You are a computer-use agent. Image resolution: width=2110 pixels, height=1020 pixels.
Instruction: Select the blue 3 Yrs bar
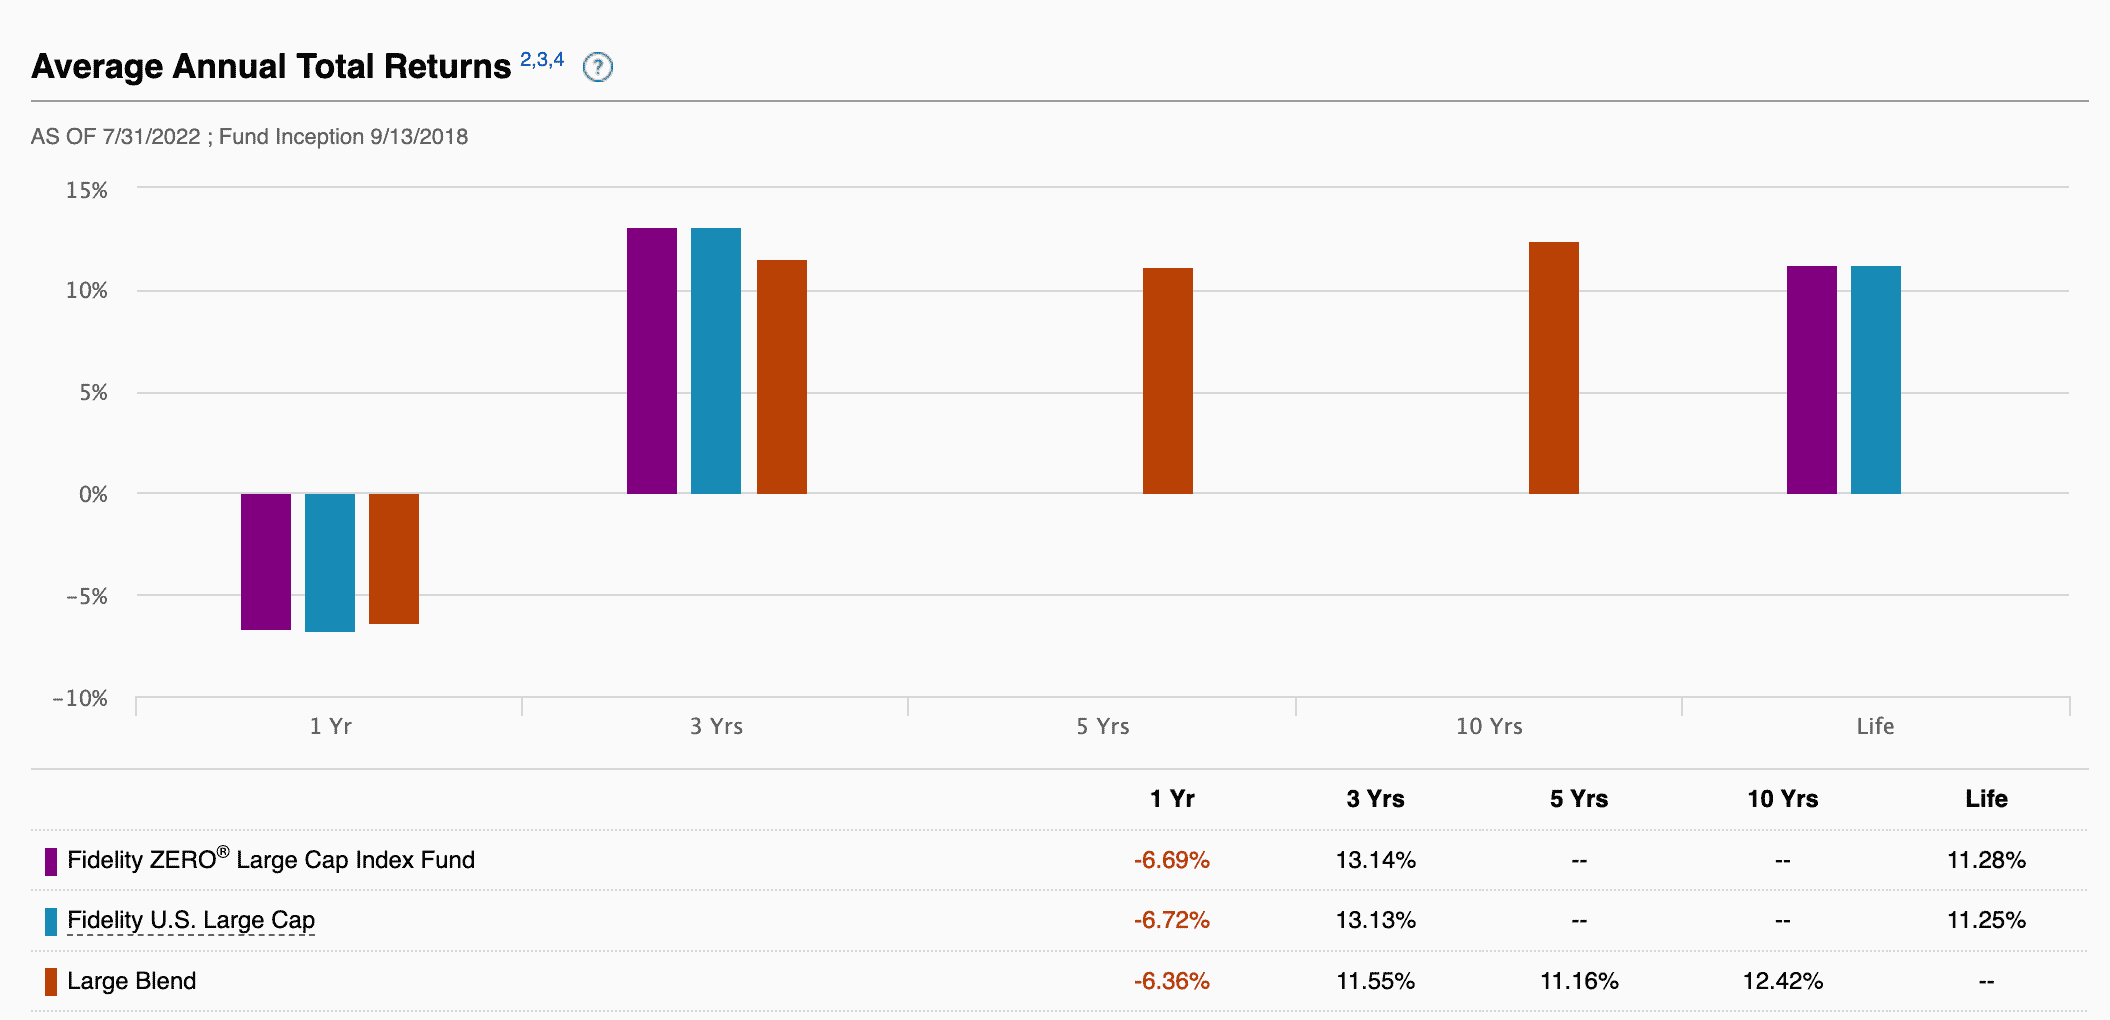(716, 361)
